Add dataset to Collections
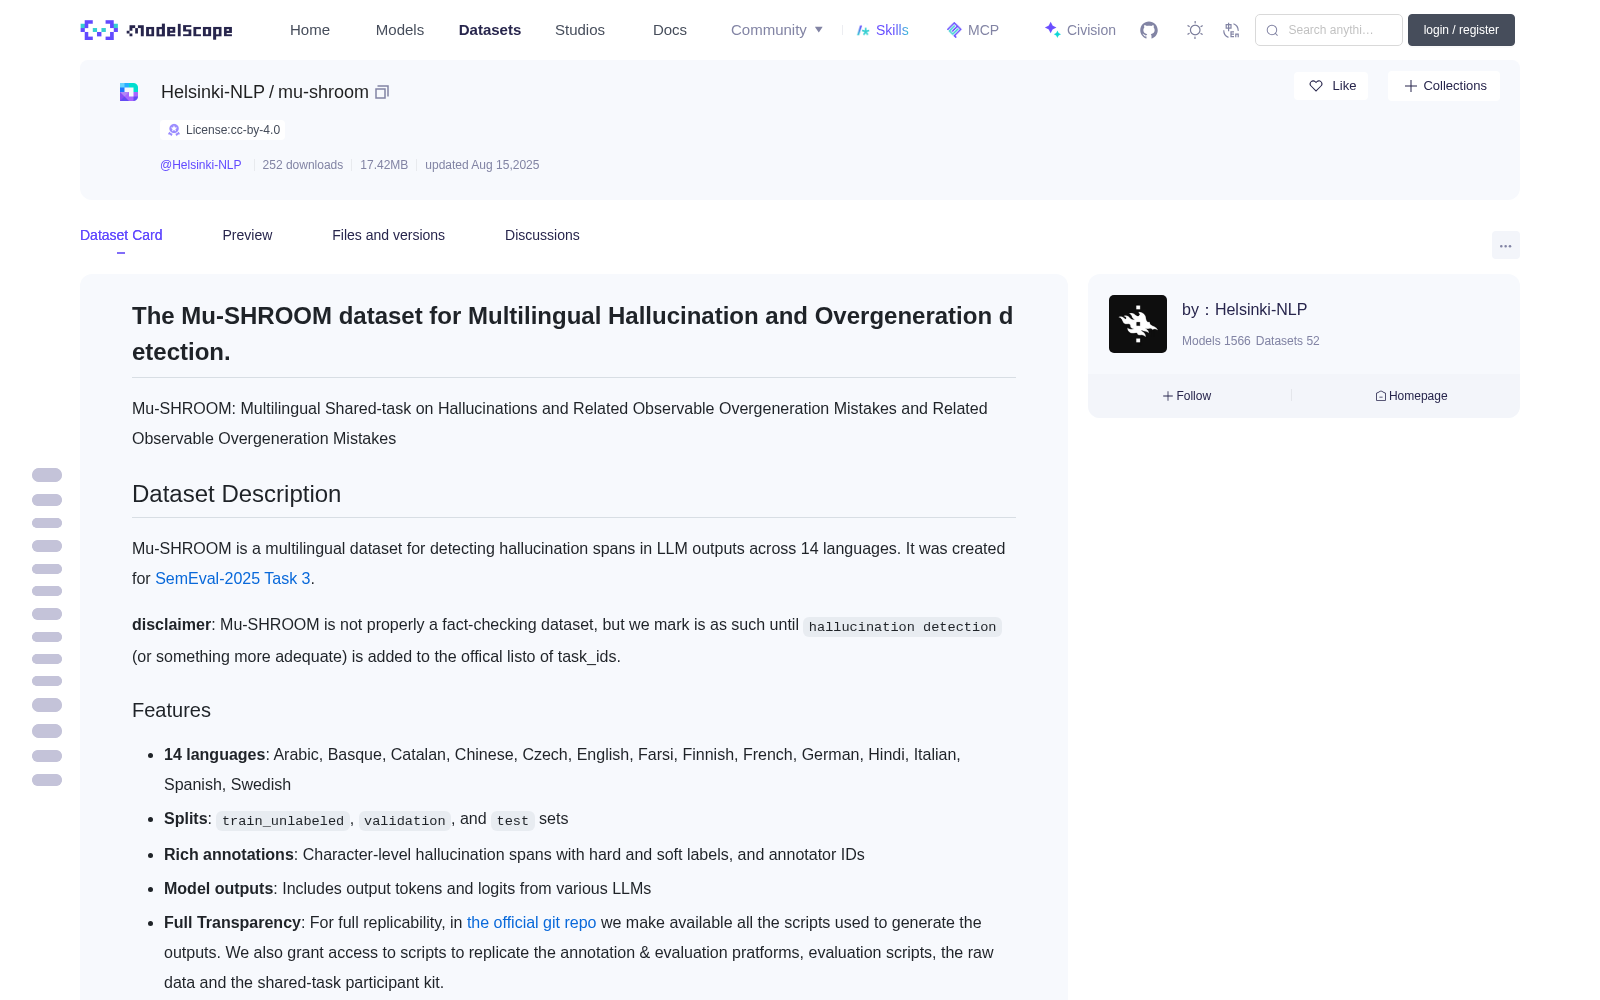Viewport: 1600px width, 1000px height. pos(1444,86)
